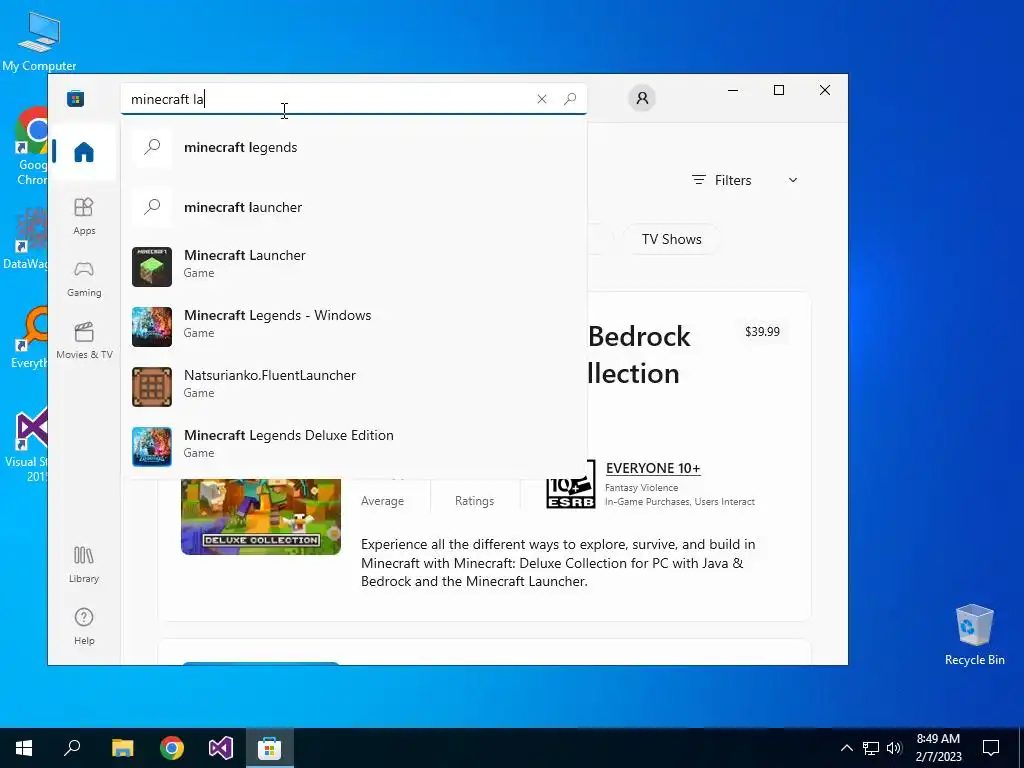The width and height of the screenshot is (1024, 768).
Task: Select Minecraft Legends Deluxe Edition icon
Action: [152, 447]
